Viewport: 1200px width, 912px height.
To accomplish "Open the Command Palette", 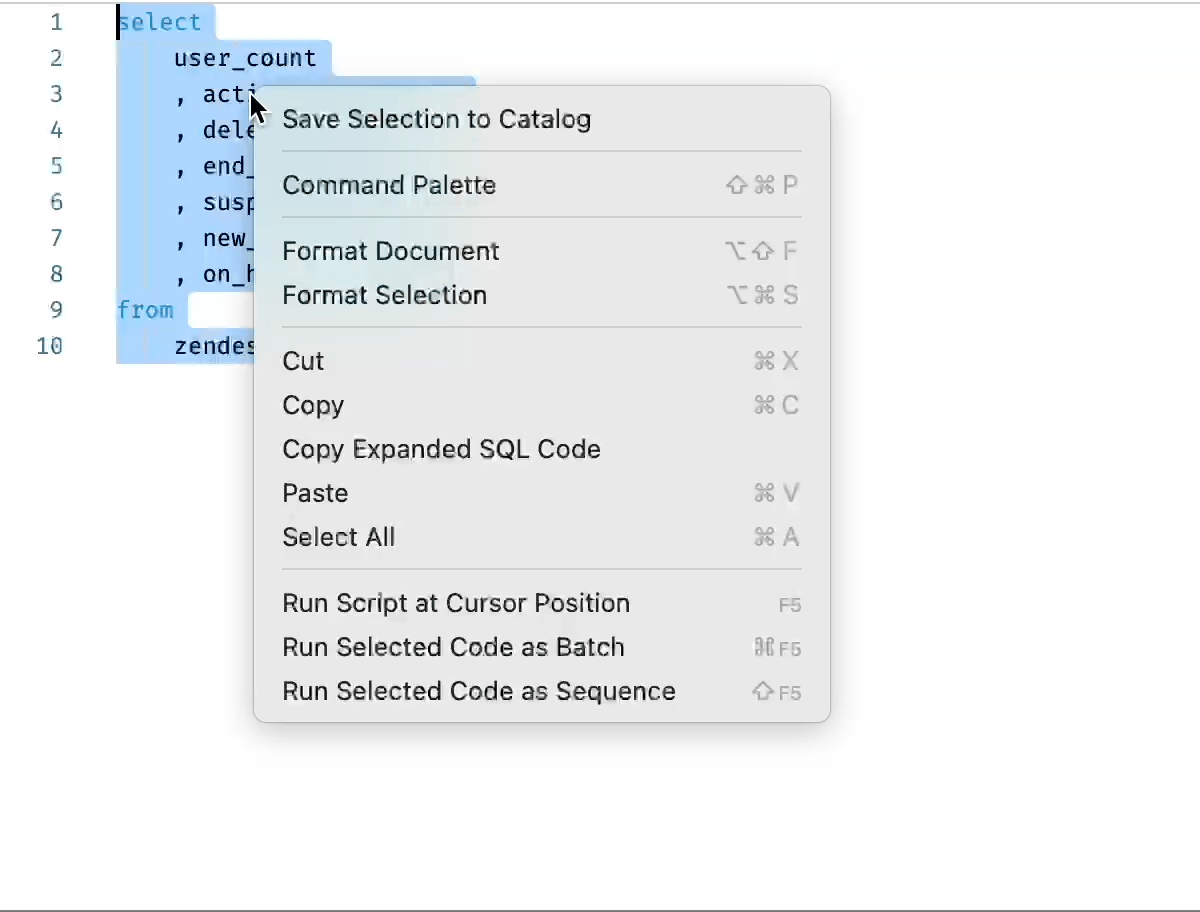I will point(389,185).
